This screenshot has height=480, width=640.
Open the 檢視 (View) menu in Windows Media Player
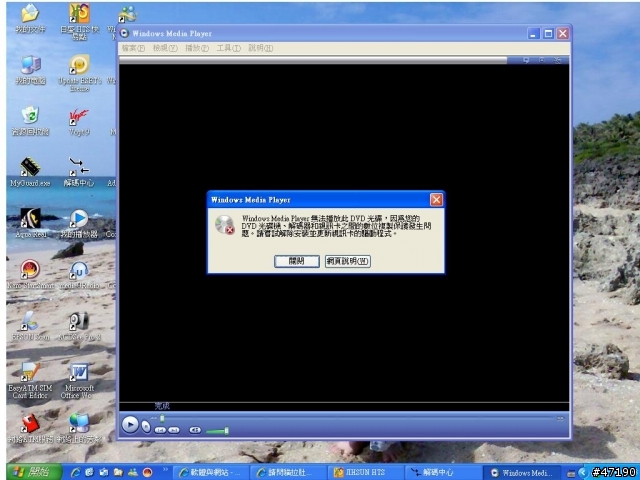click(x=165, y=48)
